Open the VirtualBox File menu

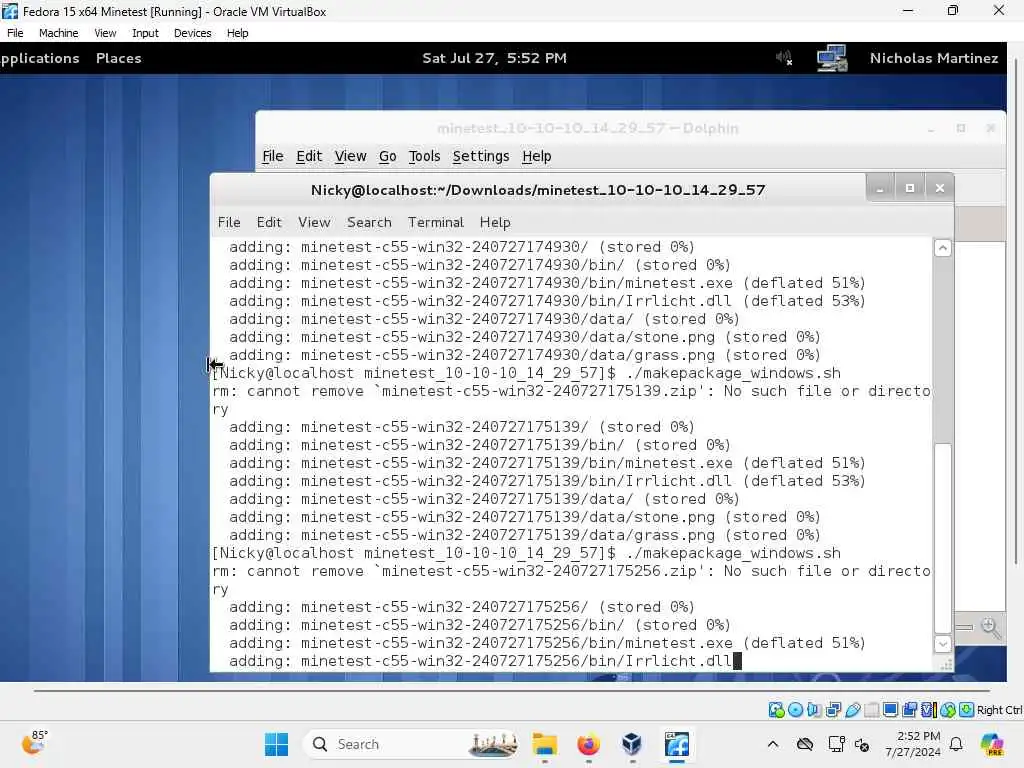click(15, 33)
